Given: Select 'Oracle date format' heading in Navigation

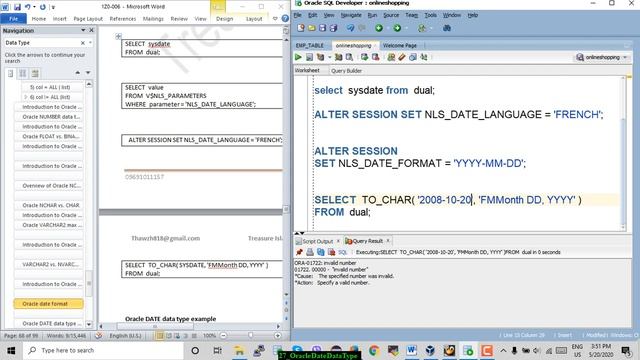Looking at the screenshot, I should 49,304.
